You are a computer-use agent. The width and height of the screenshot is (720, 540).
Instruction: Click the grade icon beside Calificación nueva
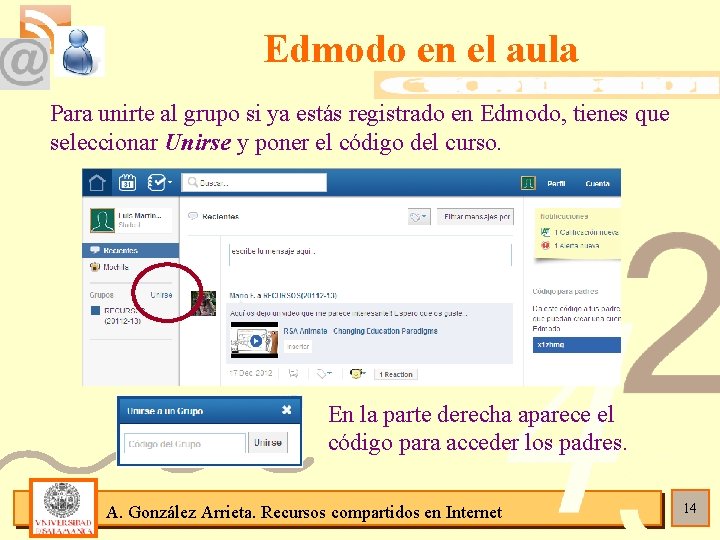pos(545,232)
